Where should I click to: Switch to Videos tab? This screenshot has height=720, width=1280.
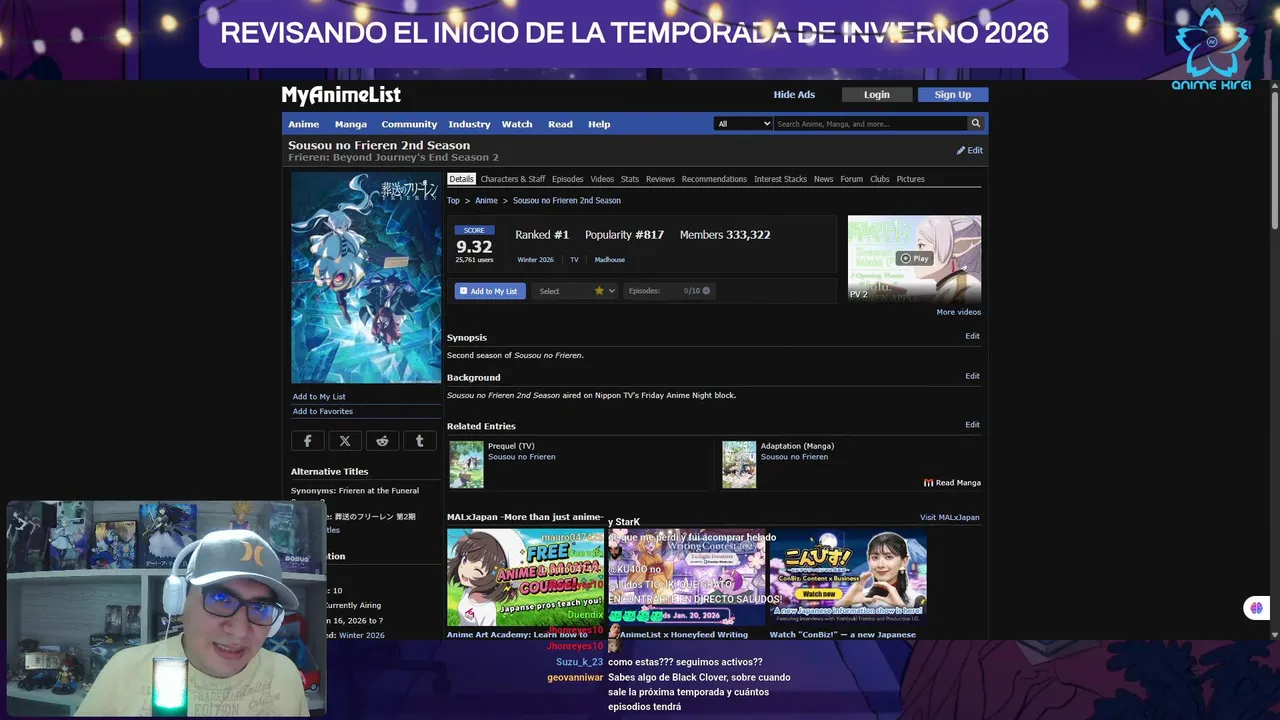click(602, 179)
